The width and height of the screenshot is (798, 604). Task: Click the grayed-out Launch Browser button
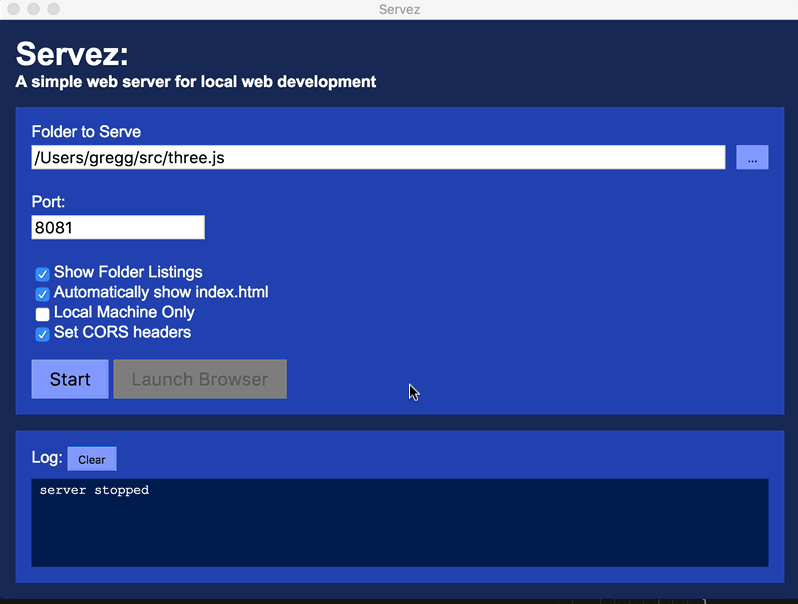[200, 379]
